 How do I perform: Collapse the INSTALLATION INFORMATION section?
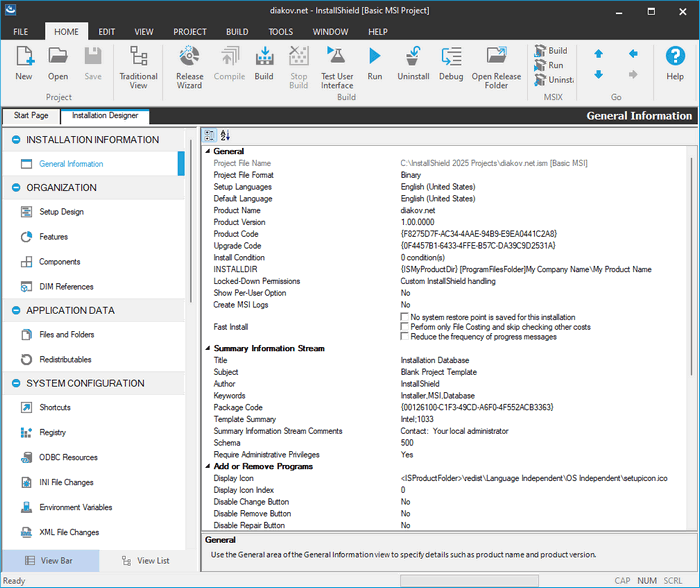click(x=16, y=140)
